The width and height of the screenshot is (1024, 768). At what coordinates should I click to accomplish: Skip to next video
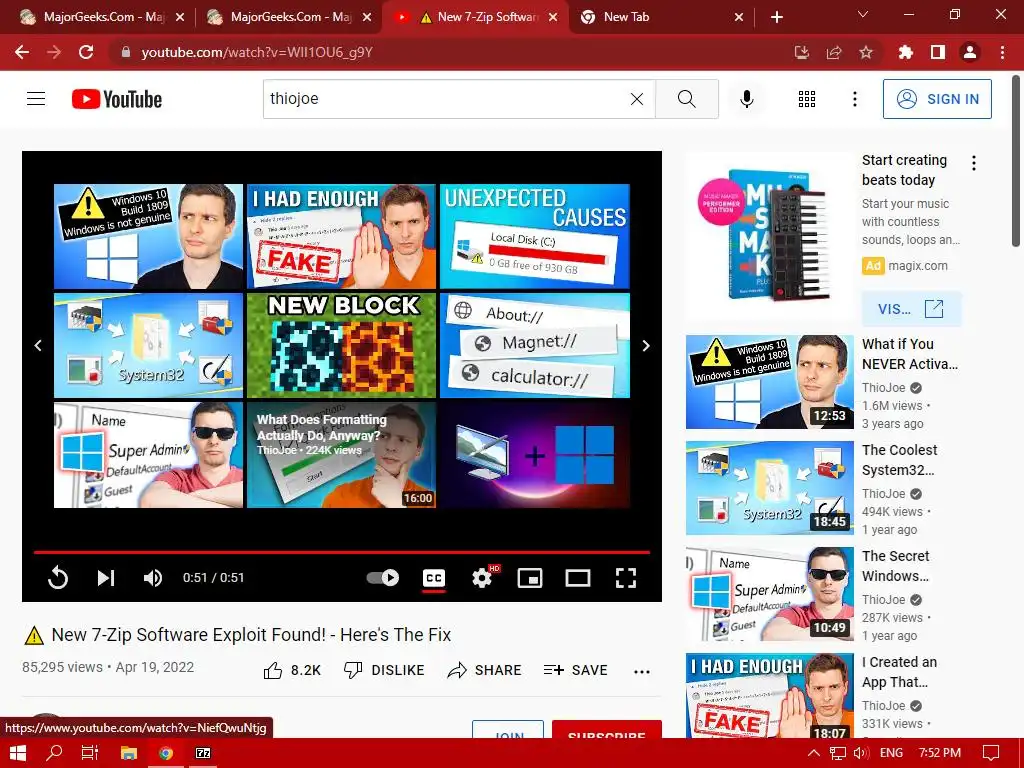pyautogui.click(x=106, y=577)
